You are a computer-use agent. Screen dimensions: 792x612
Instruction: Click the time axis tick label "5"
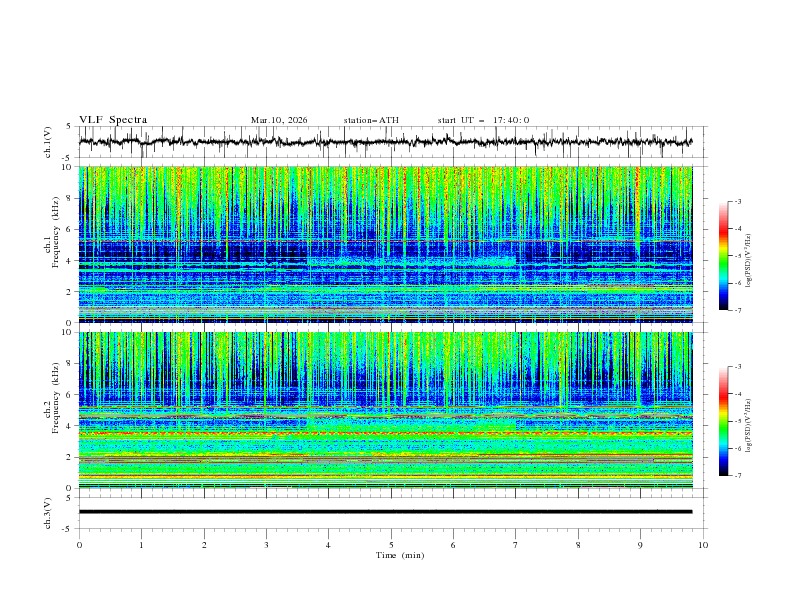pyautogui.click(x=391, y=545)
